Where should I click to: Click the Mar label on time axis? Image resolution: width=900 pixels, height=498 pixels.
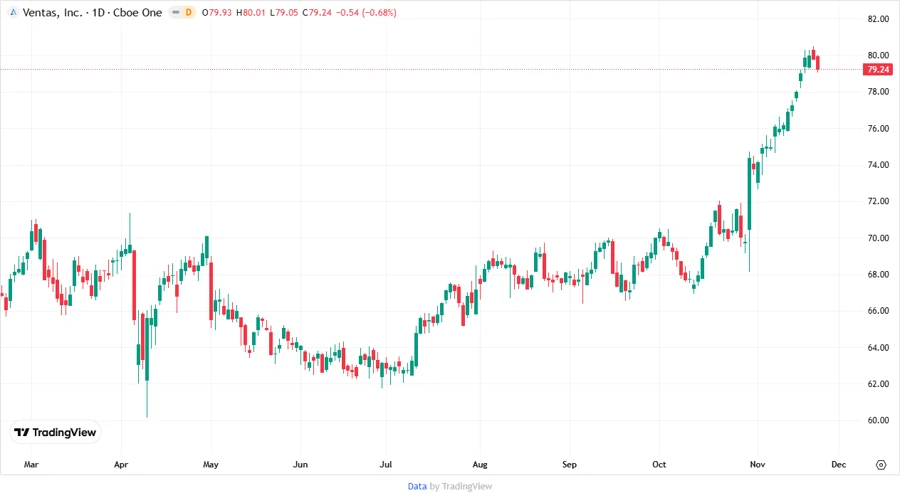tap(31, 464)
